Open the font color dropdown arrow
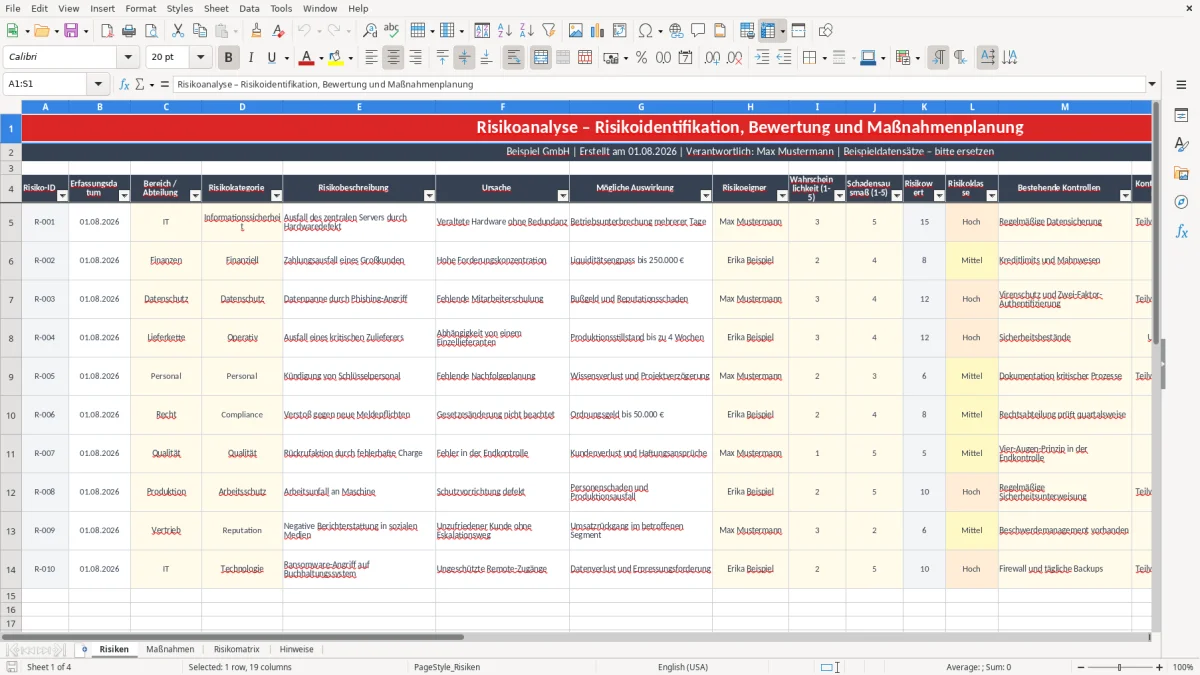Screen dimensions: 1200x675 click(321, 58)
